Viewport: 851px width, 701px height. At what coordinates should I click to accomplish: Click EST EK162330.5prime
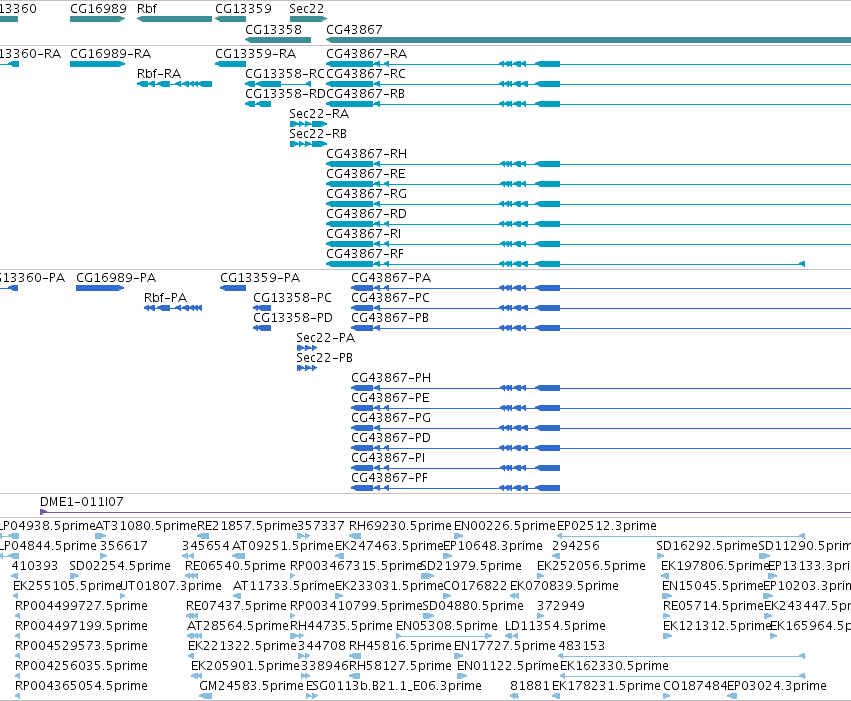click(614, 666)
